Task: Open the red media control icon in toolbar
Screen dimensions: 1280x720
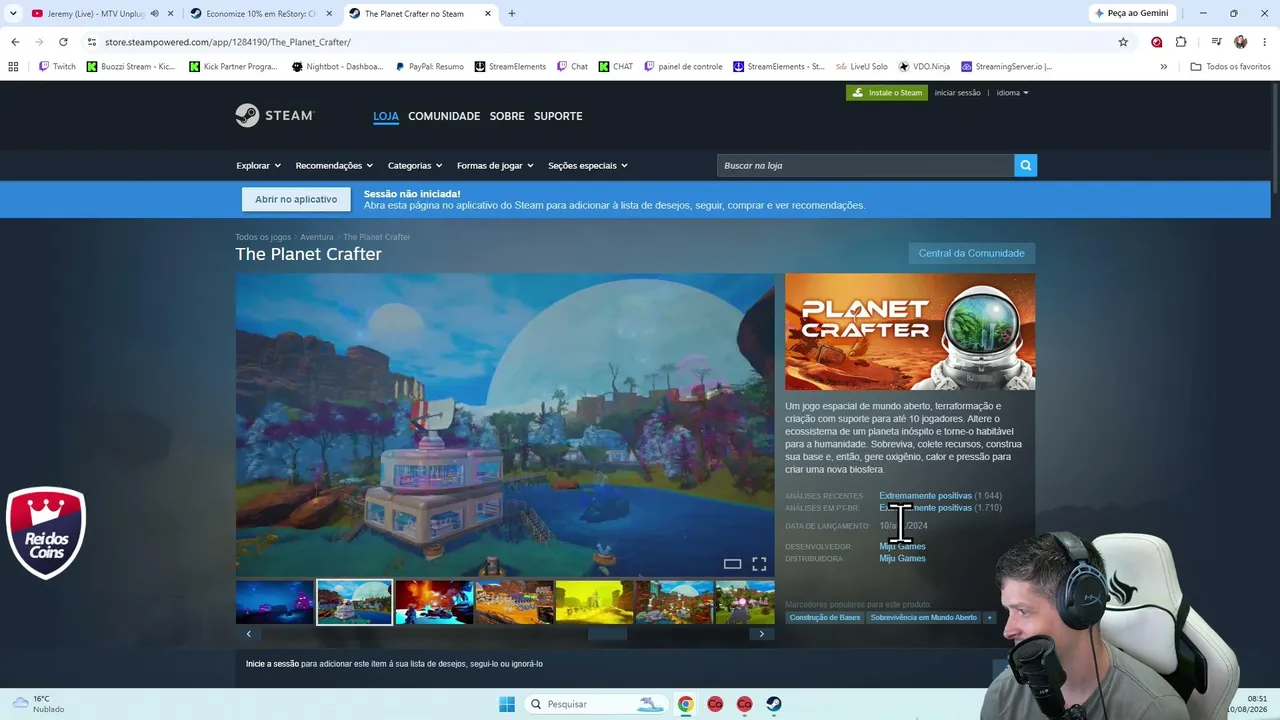Action: point(1156,42)
